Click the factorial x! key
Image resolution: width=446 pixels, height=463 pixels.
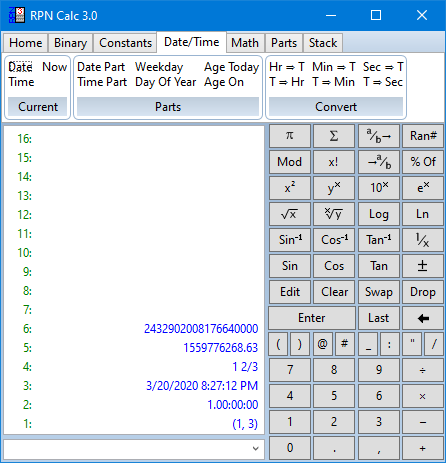click(334, 162)
